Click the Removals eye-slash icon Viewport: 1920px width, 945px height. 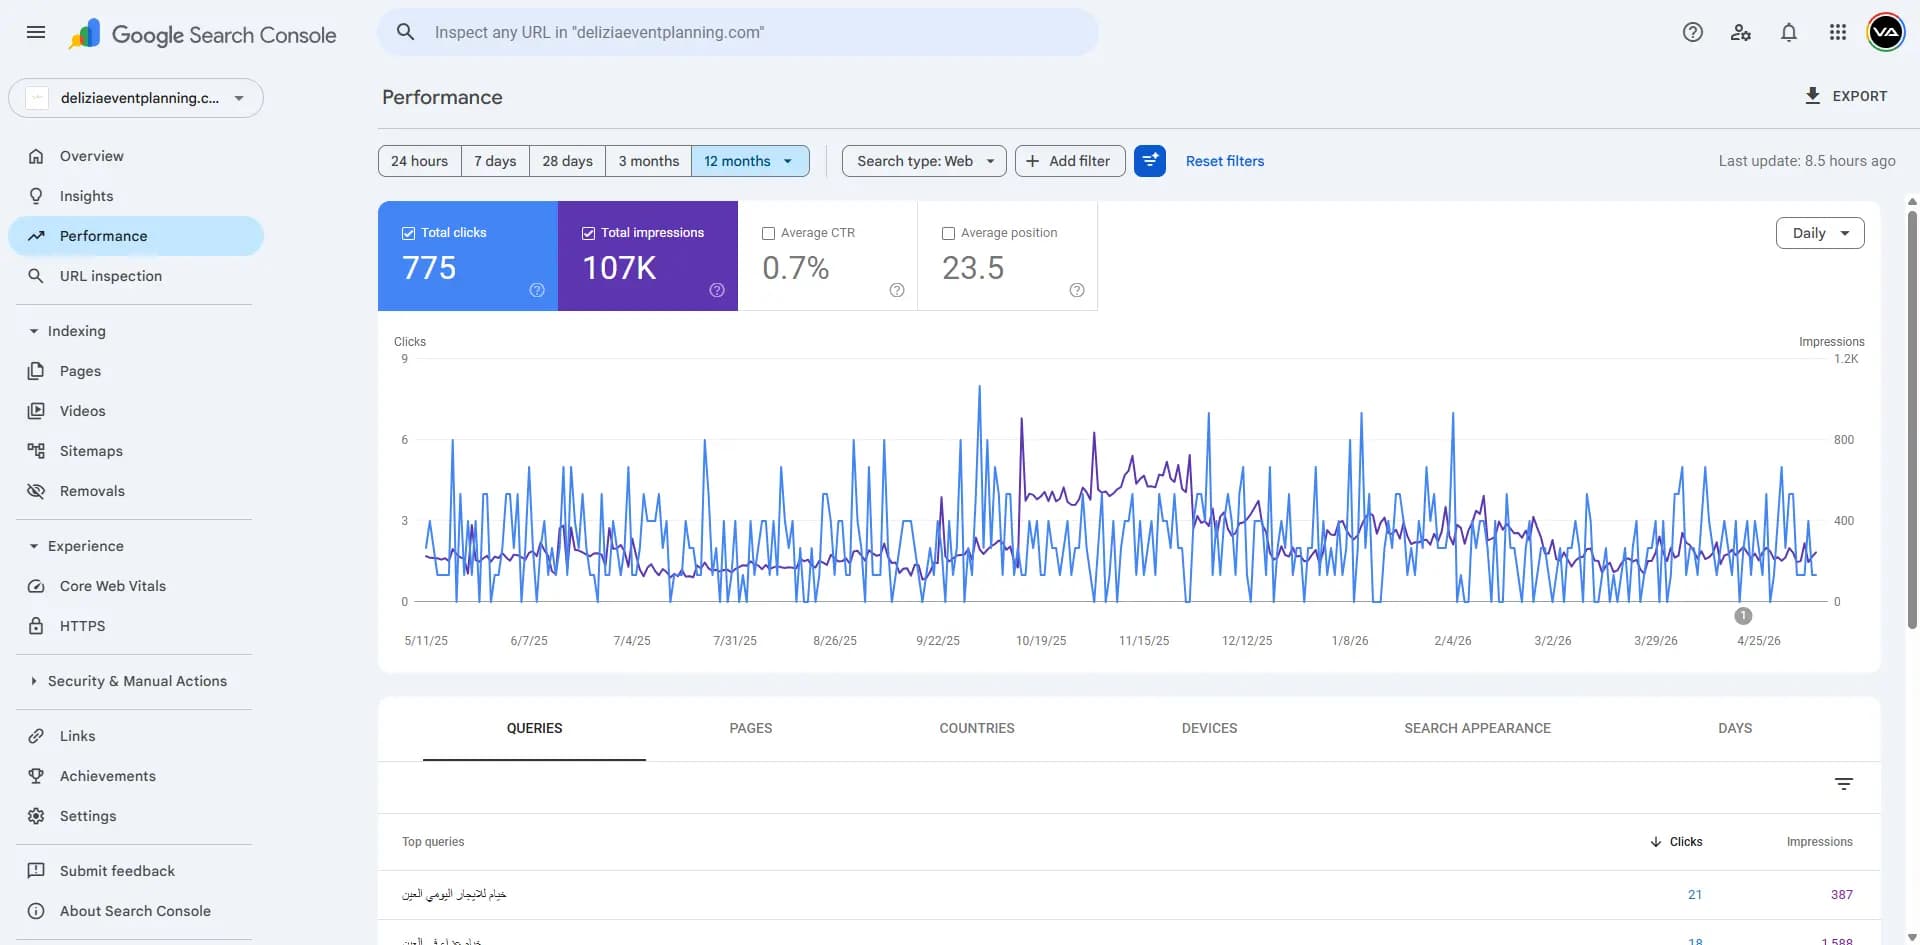pyautogui.click(x=36, y=491)
